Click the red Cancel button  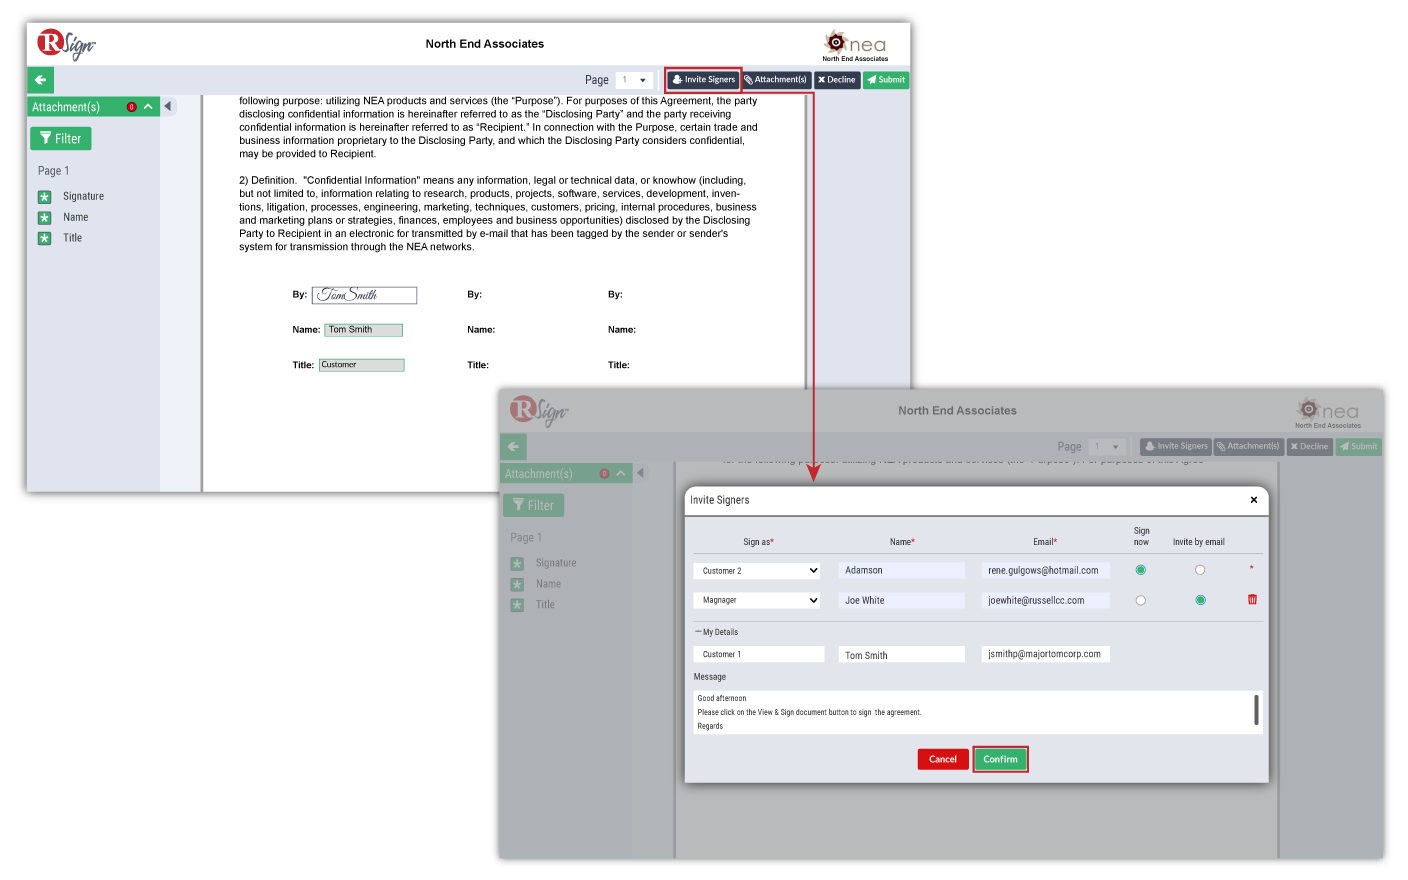coord(943,759)
